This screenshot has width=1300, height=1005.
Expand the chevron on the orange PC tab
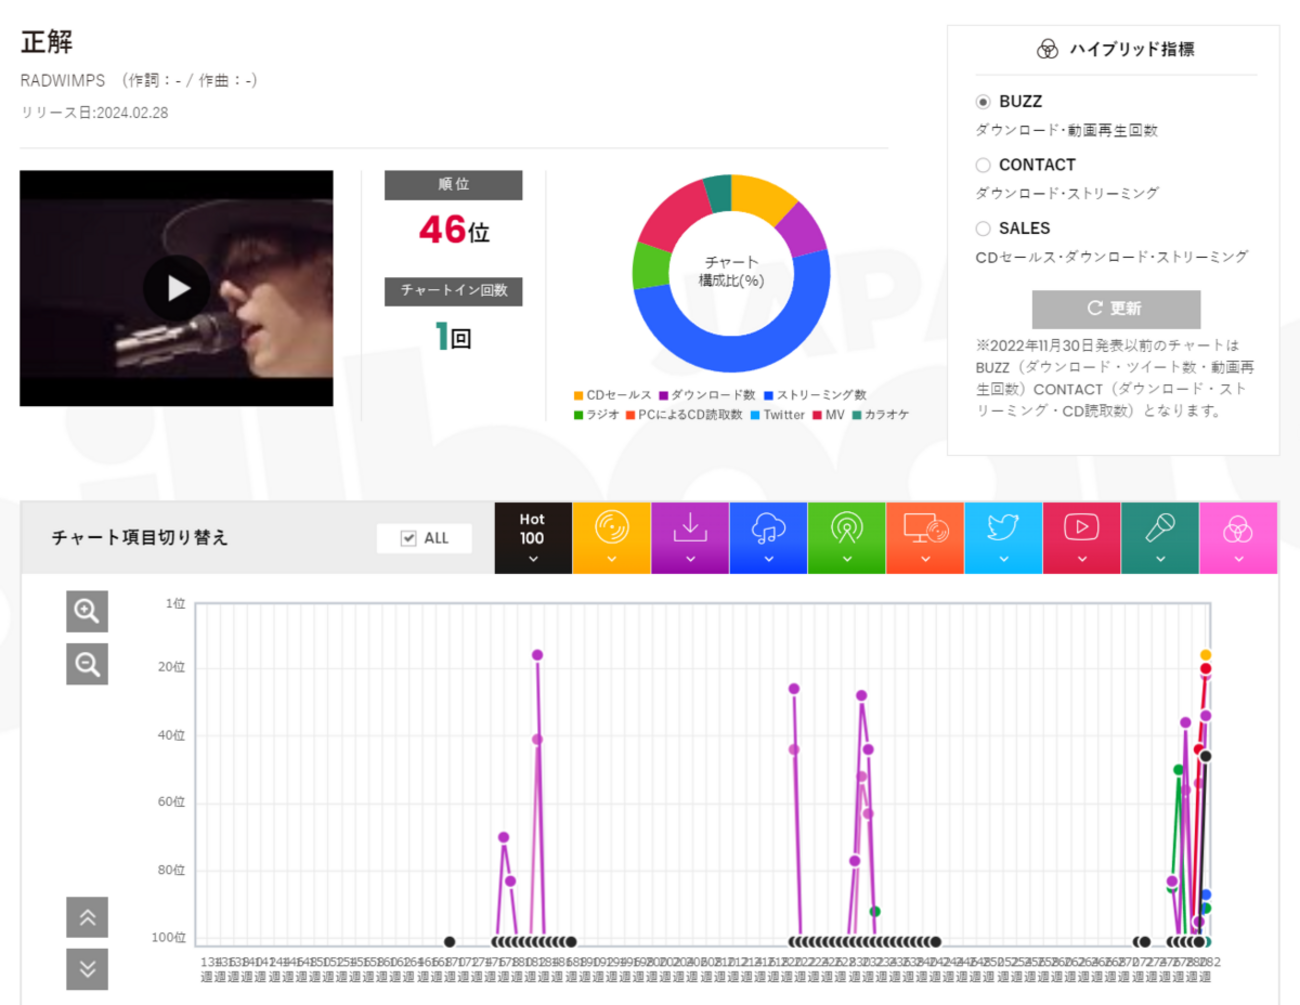click(x=925, y=559)
